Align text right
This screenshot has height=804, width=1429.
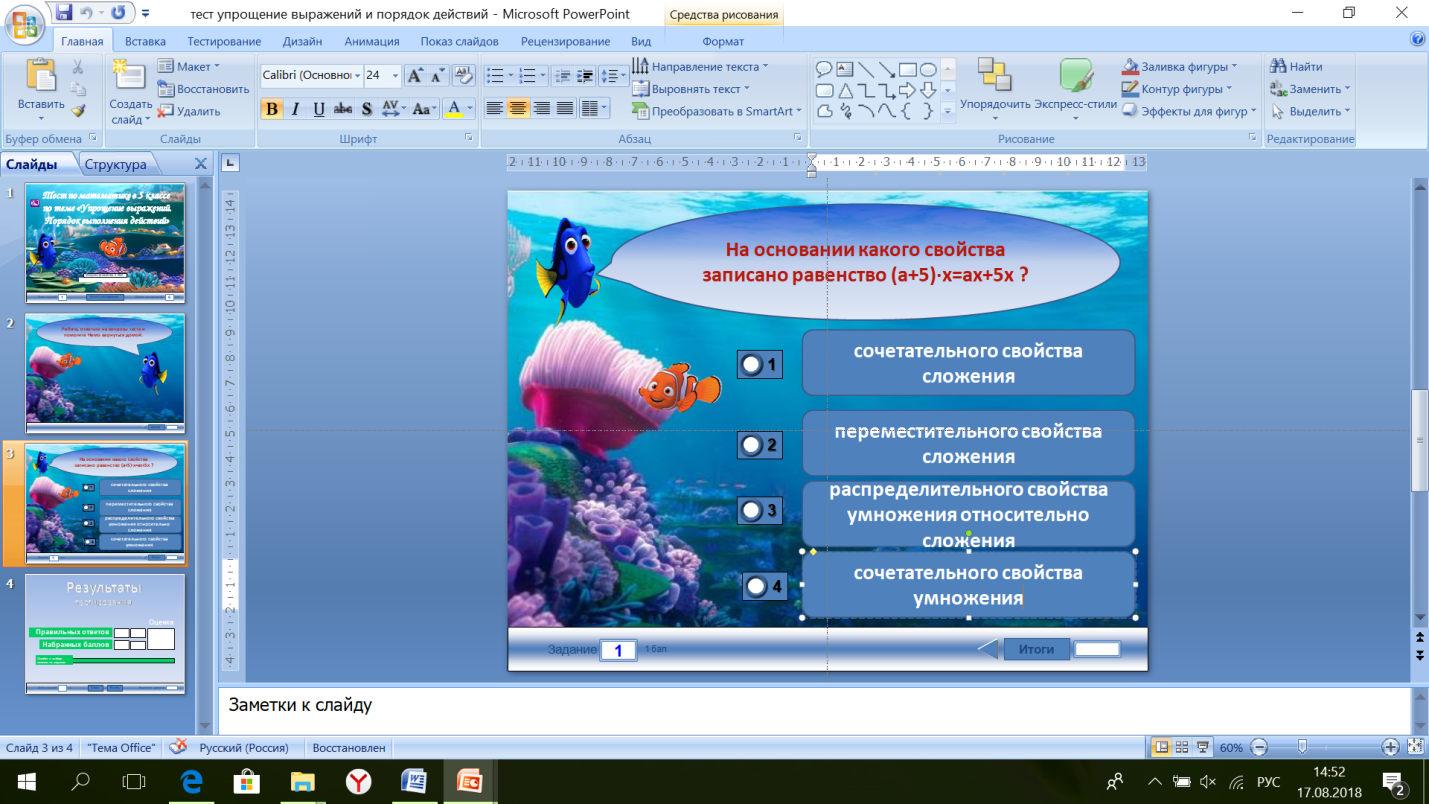click(x=542, y=108)
